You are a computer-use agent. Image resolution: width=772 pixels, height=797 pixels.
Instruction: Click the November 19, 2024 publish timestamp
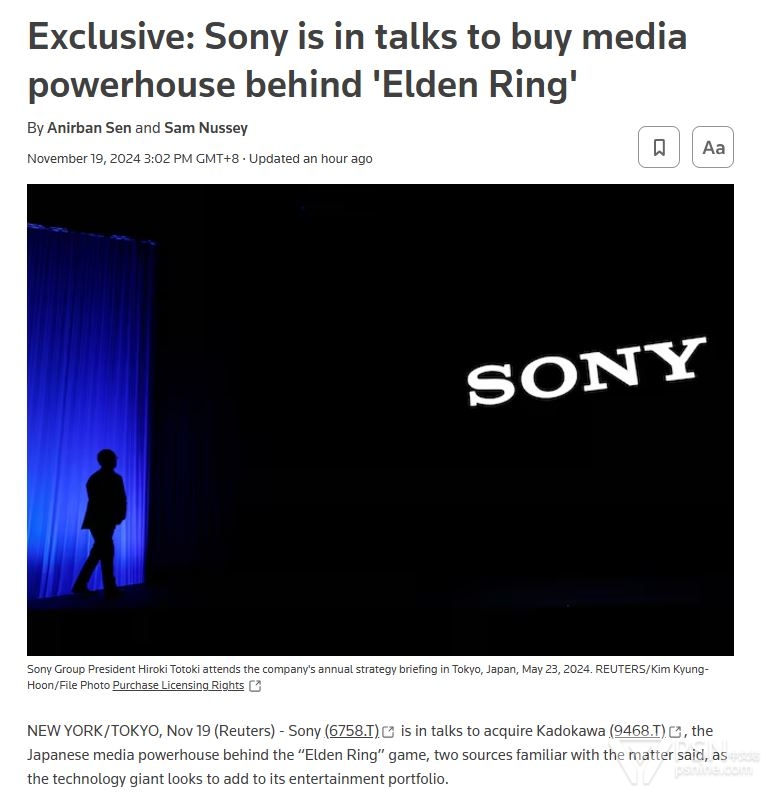click(133, 159)
